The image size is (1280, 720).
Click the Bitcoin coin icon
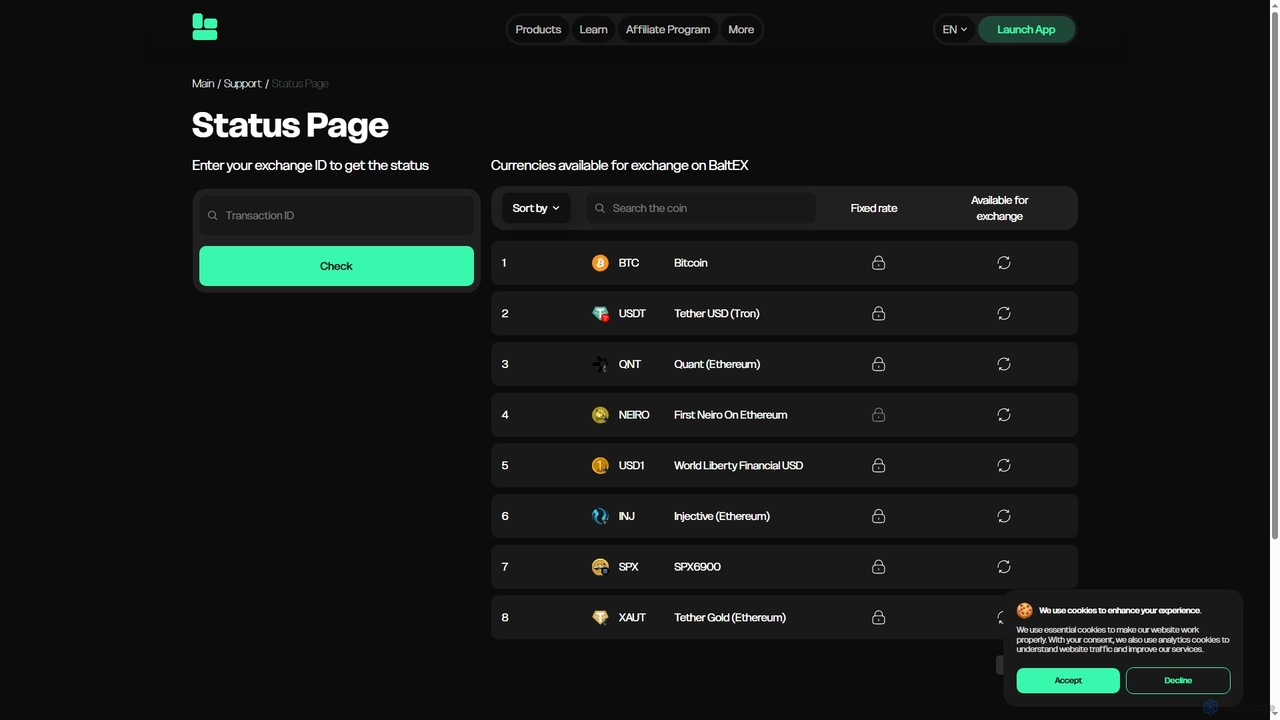click(600, 263)
